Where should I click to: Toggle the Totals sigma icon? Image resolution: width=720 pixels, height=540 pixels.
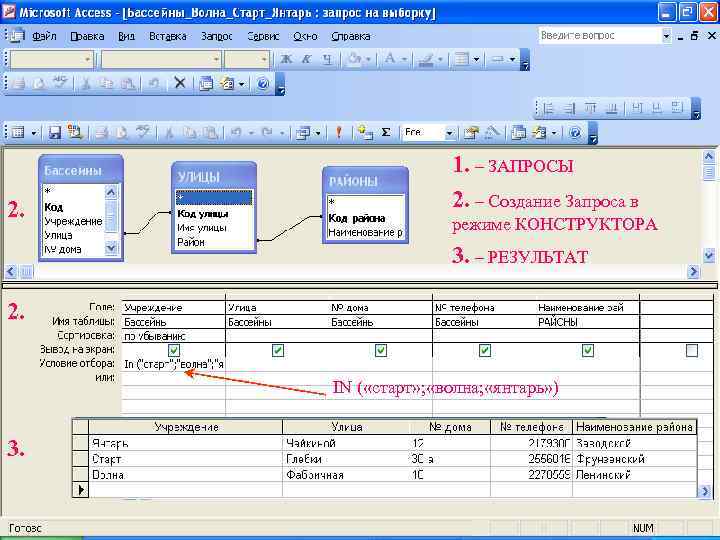(x=386, y=133)
